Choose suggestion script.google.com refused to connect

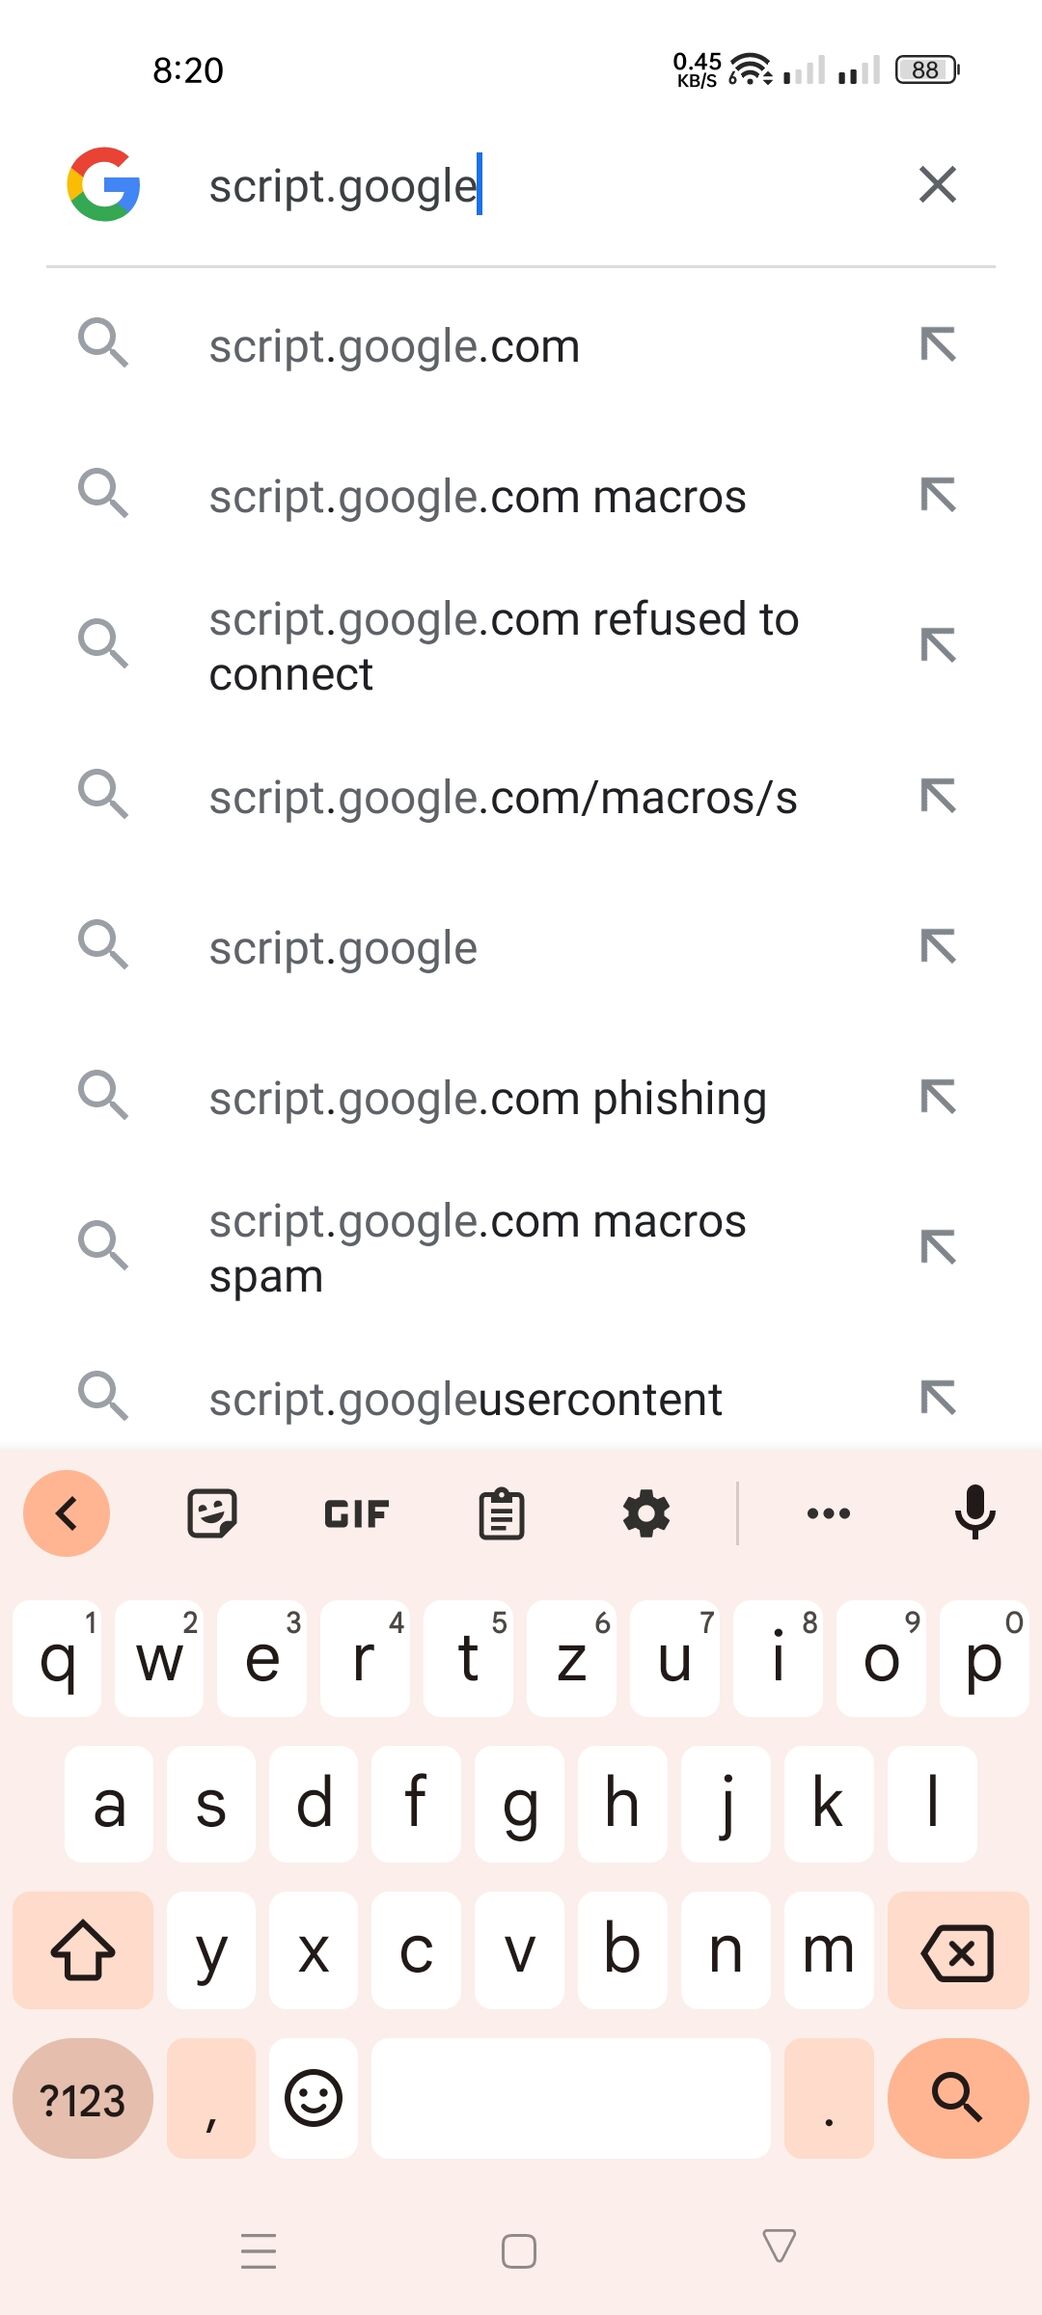point(504,646)
